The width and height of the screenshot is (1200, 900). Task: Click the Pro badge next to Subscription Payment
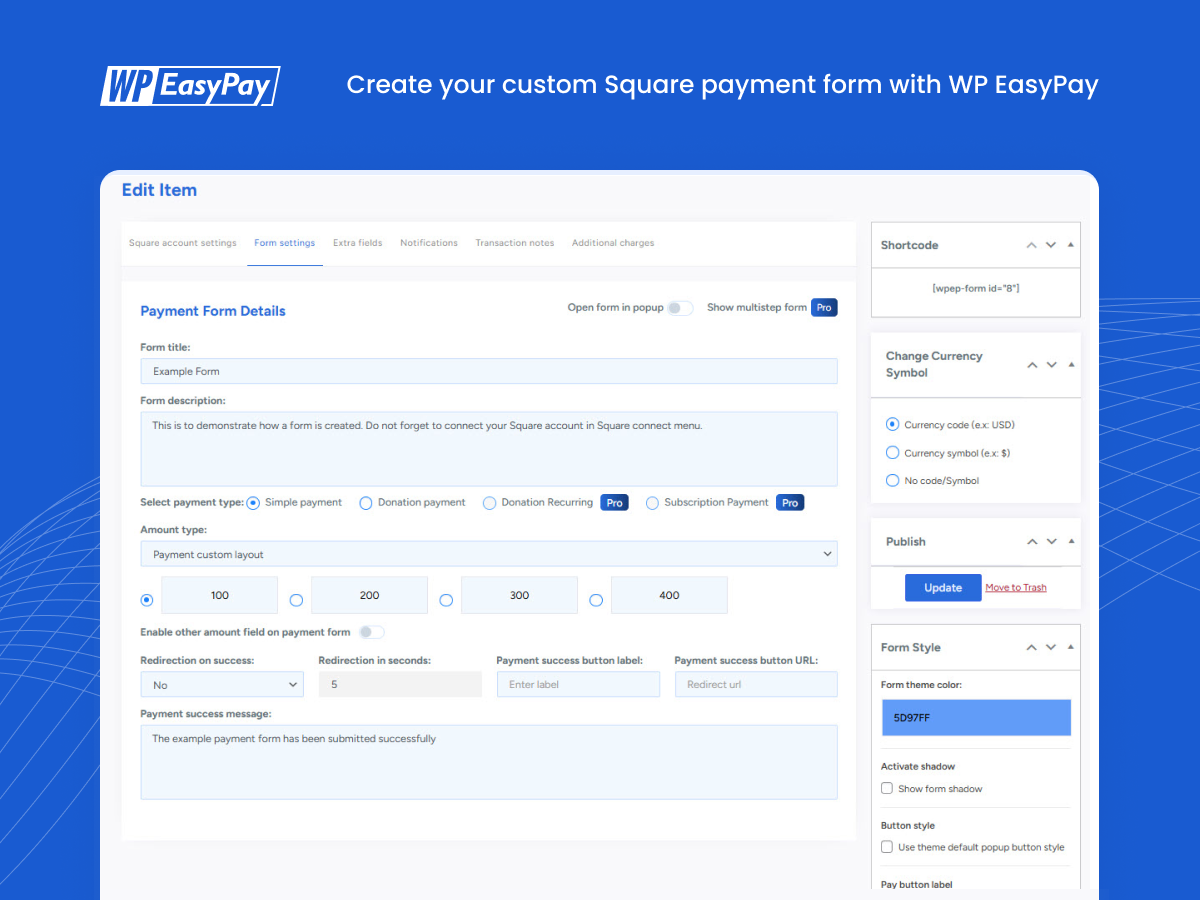(x=790, y=502)
